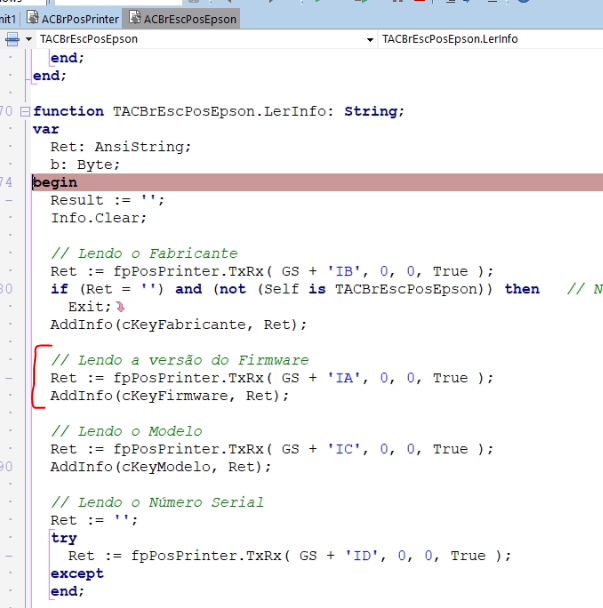Collapse the LerInfo function fold marker
Screen dimensions: 603x608
(25, 112)
